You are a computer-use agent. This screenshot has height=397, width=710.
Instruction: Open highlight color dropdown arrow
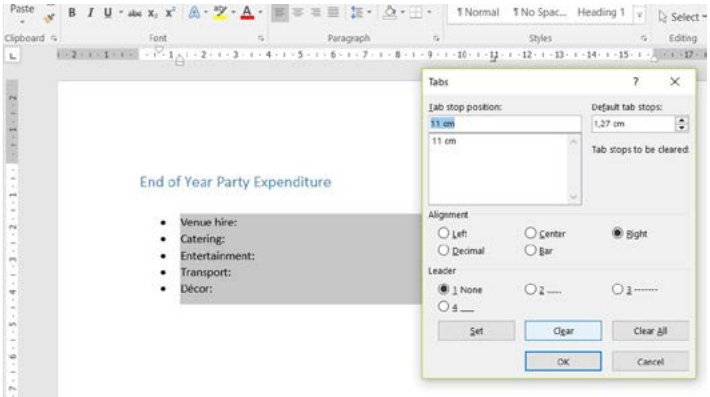(233, 13)
